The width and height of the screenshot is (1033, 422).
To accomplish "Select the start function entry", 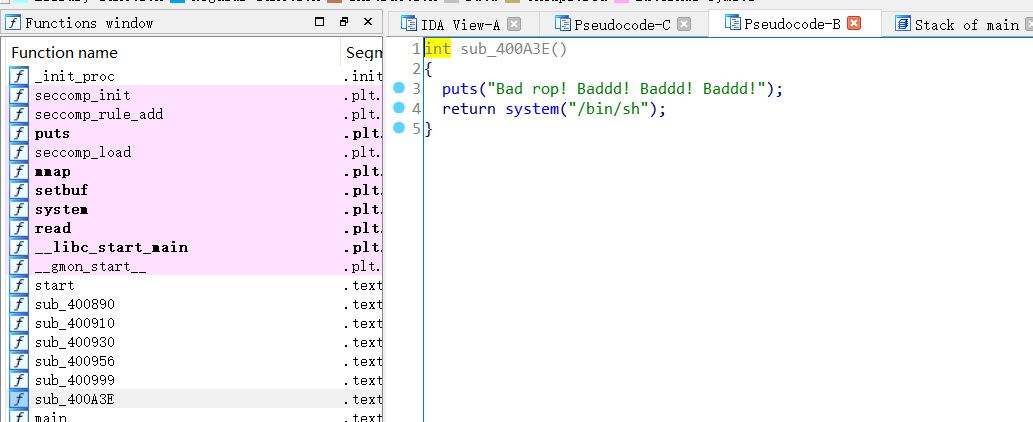I will (195, 285).
